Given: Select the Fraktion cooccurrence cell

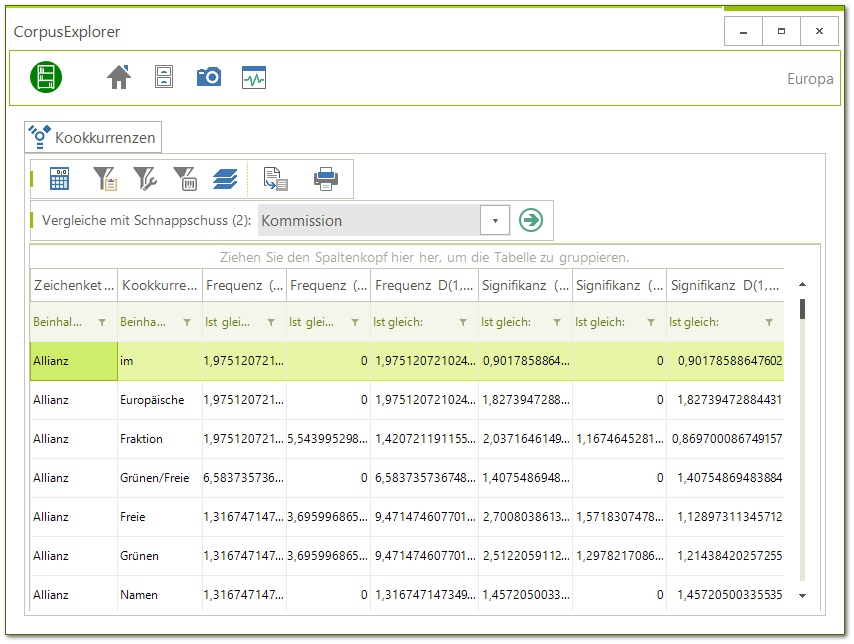Looking at the screenshot, I should point(160,439).
